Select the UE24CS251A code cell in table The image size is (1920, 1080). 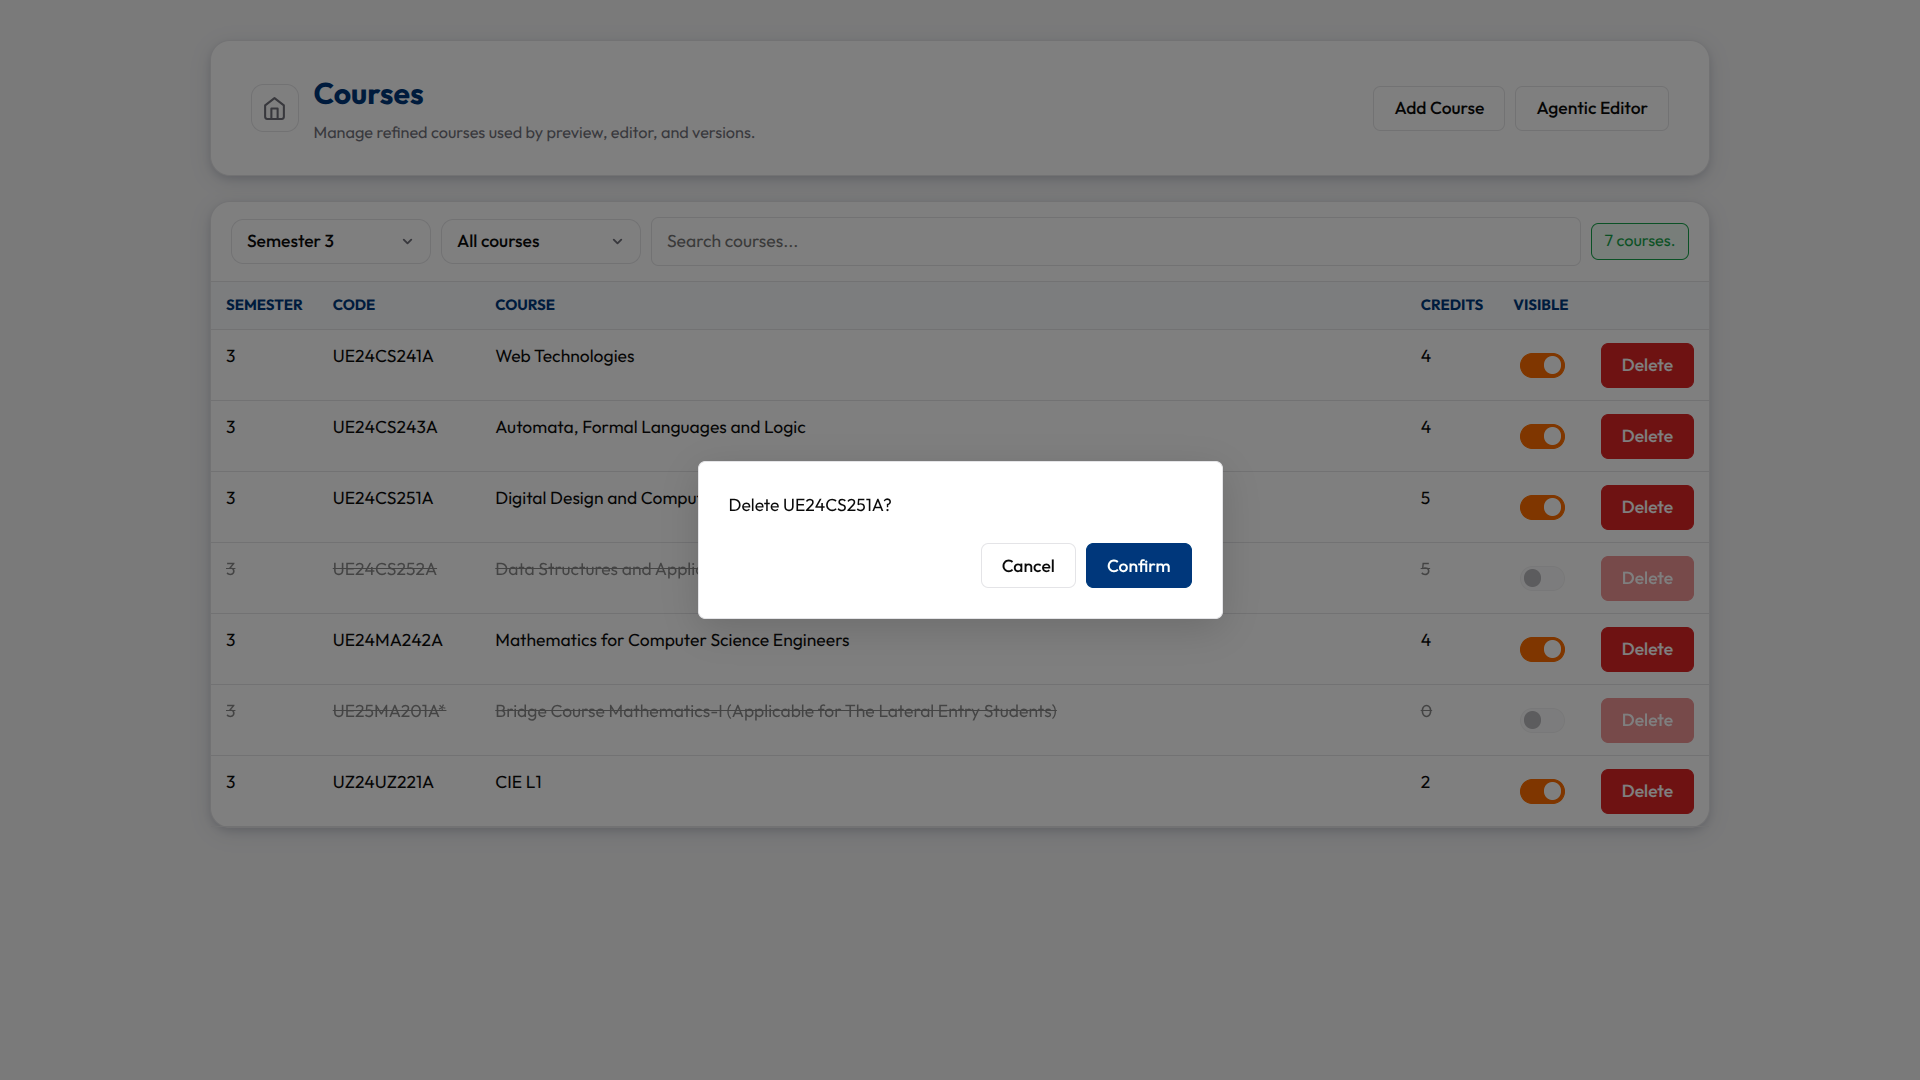coord(383,498)
